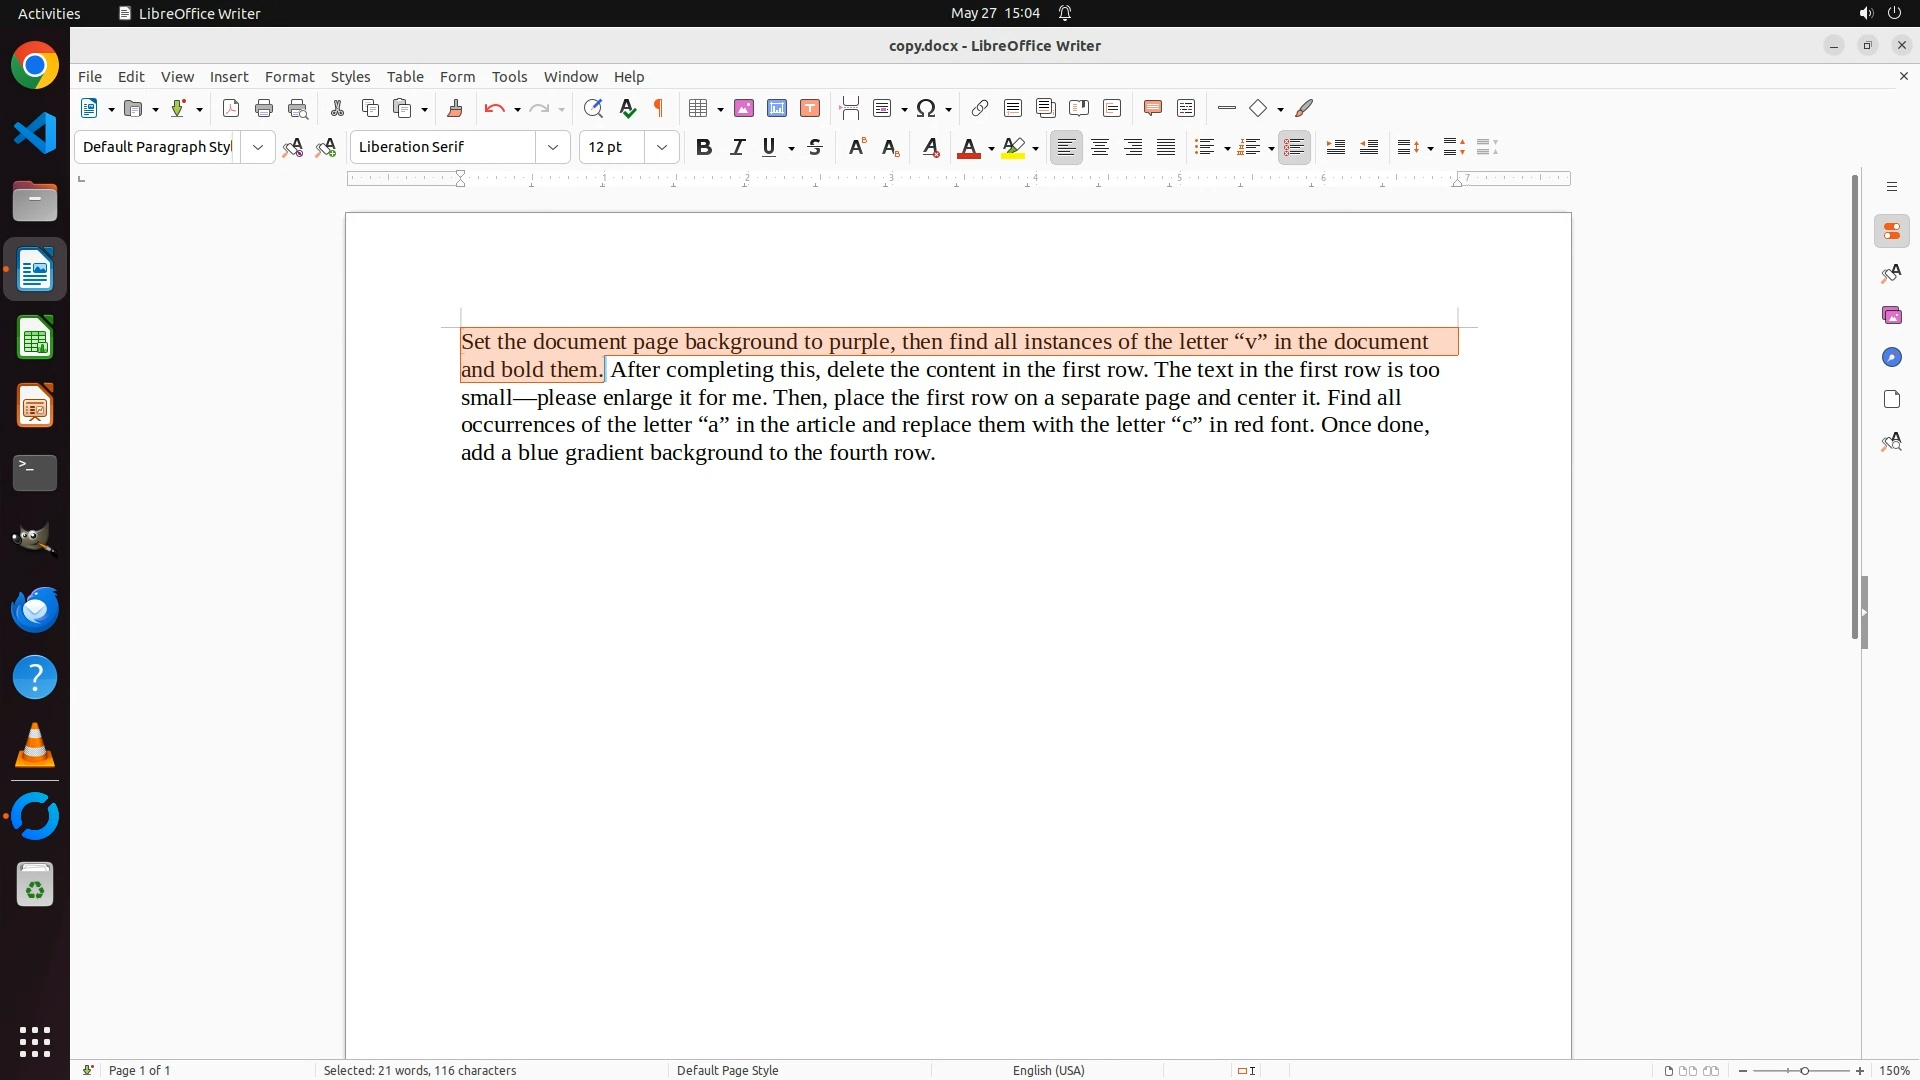
Task: Open the Format menu
Action: [x=289, y=77]
